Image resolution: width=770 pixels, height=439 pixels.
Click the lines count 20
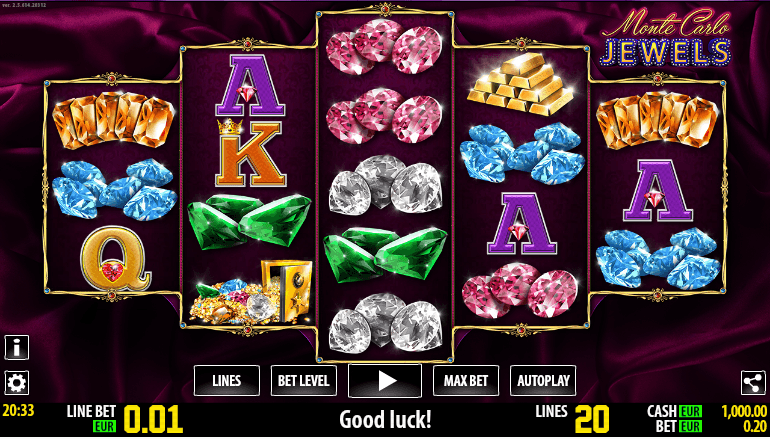click(592, 420)
